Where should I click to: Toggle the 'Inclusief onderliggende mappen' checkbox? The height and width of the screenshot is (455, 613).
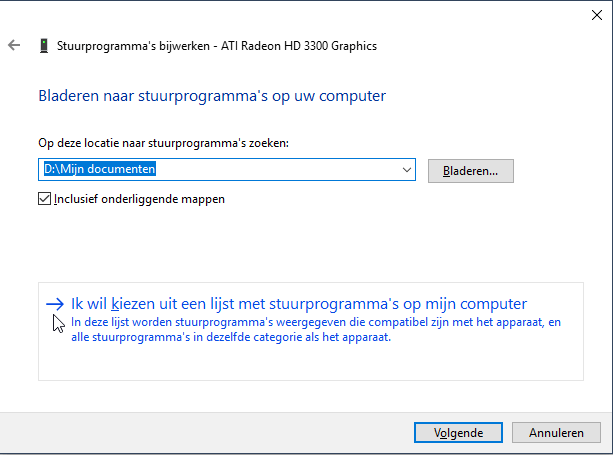coord(44,199)
